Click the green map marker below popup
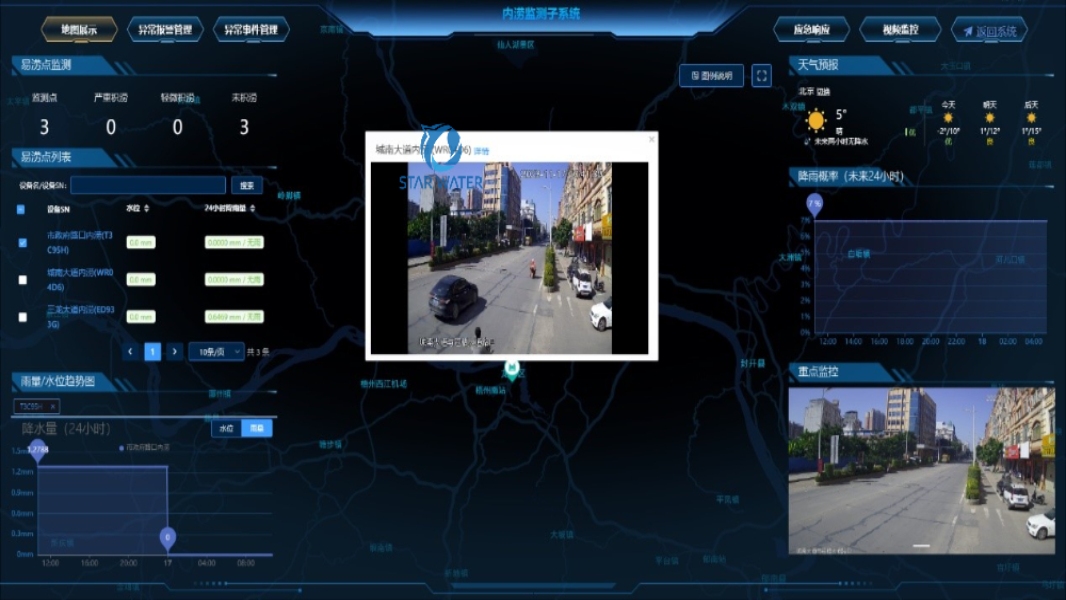The height and width of the screenshot is (600, 1066). coord(512,370)
